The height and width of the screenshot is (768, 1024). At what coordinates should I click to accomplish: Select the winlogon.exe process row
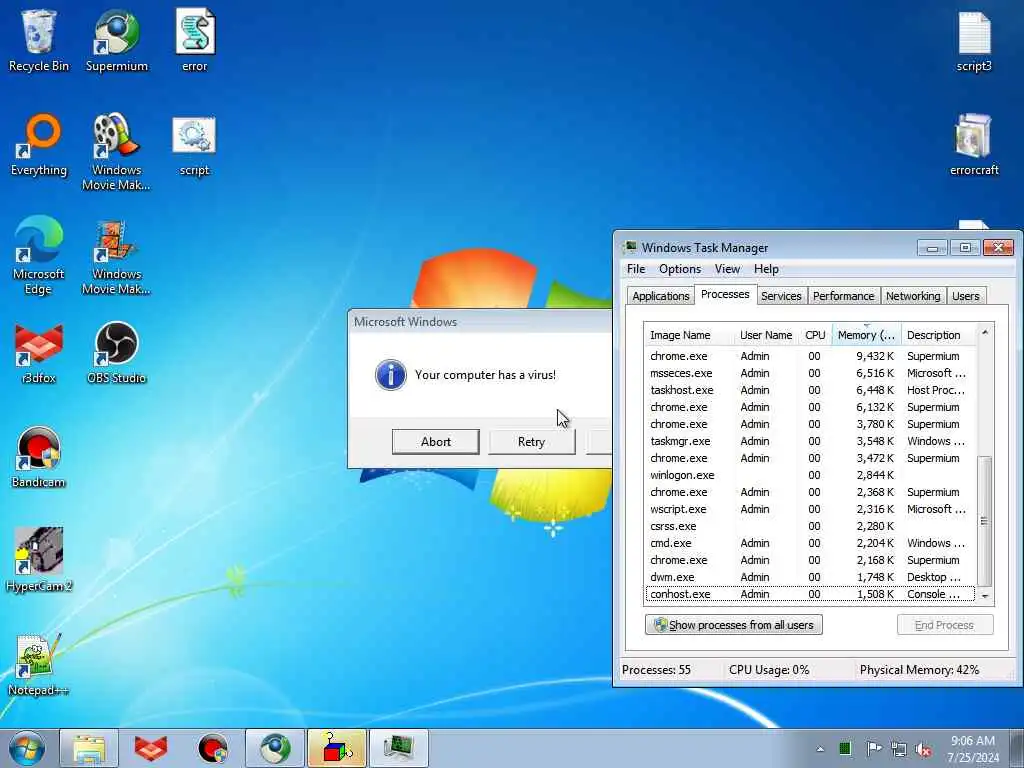810,475
